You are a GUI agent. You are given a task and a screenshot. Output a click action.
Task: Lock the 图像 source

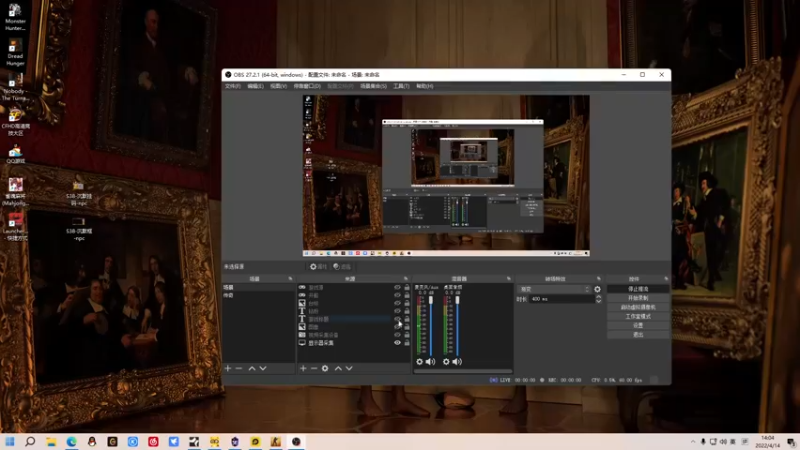pos(407,327)
